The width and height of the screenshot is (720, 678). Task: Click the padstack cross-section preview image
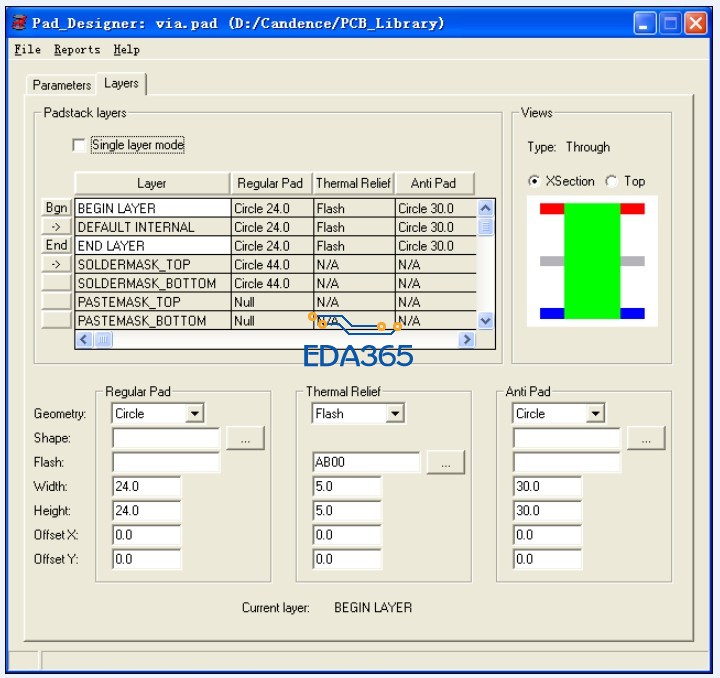pos(592,261)
